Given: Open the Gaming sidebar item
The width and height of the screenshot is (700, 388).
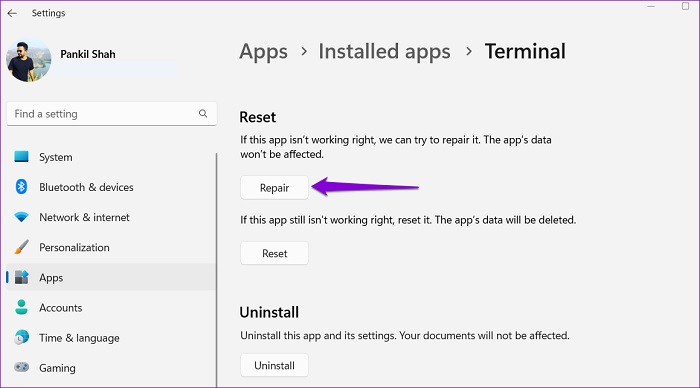Looking at the screenshot, I should tap(111, 367).
